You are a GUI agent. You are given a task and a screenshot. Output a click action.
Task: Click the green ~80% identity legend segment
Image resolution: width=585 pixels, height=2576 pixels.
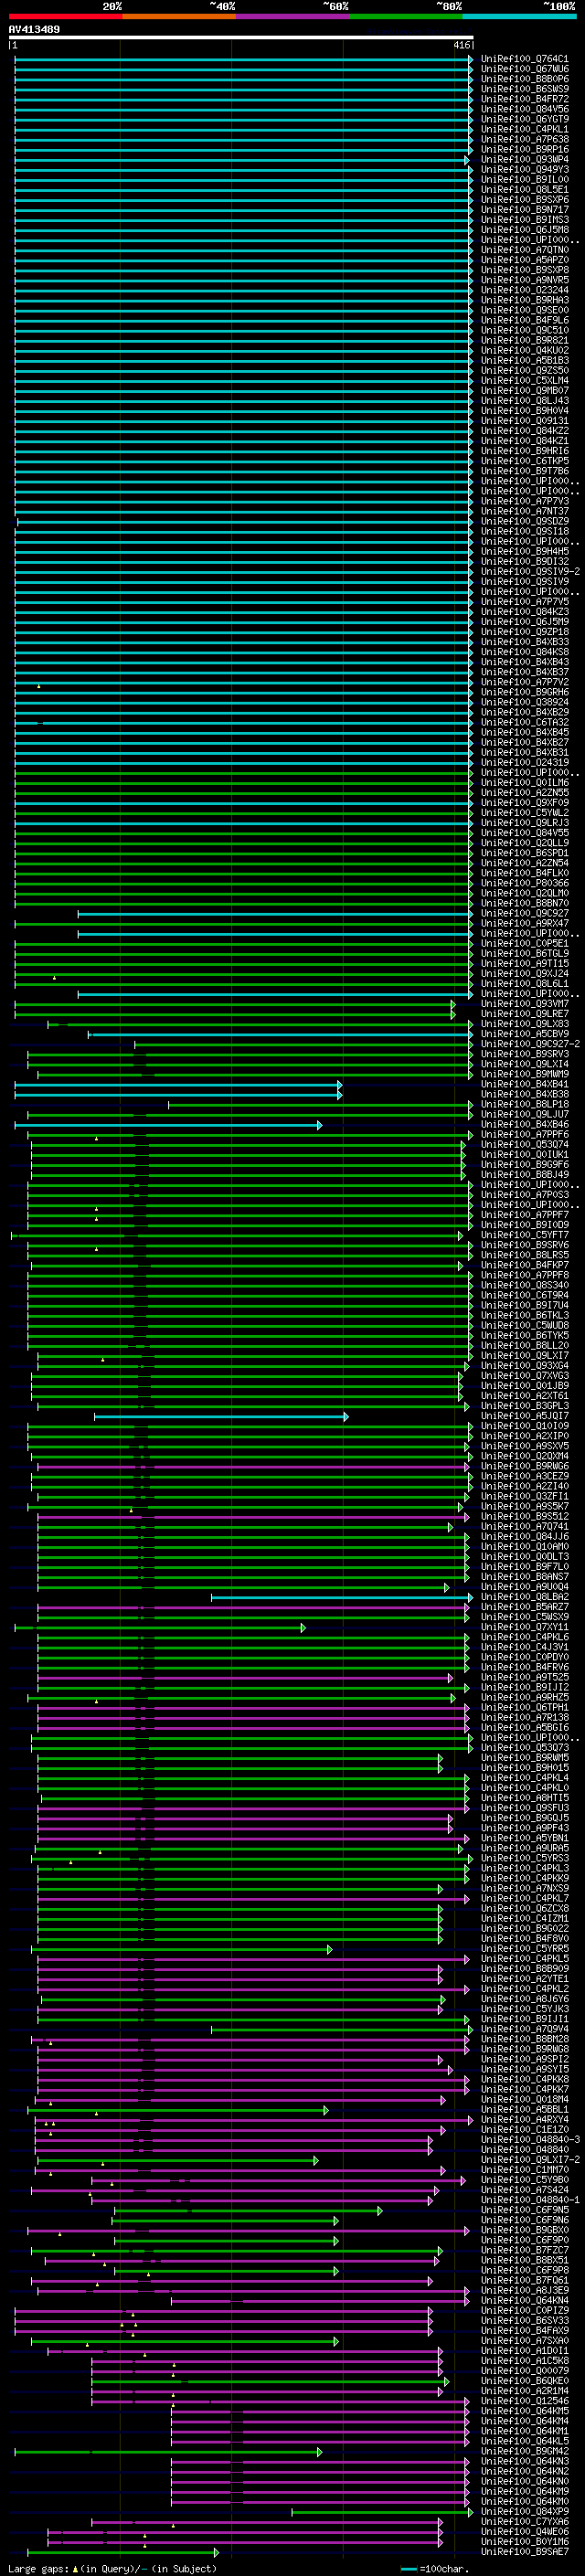406,16
